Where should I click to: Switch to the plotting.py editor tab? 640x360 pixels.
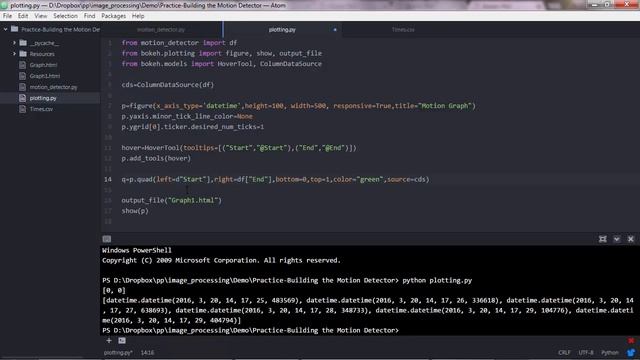[282, 30]
